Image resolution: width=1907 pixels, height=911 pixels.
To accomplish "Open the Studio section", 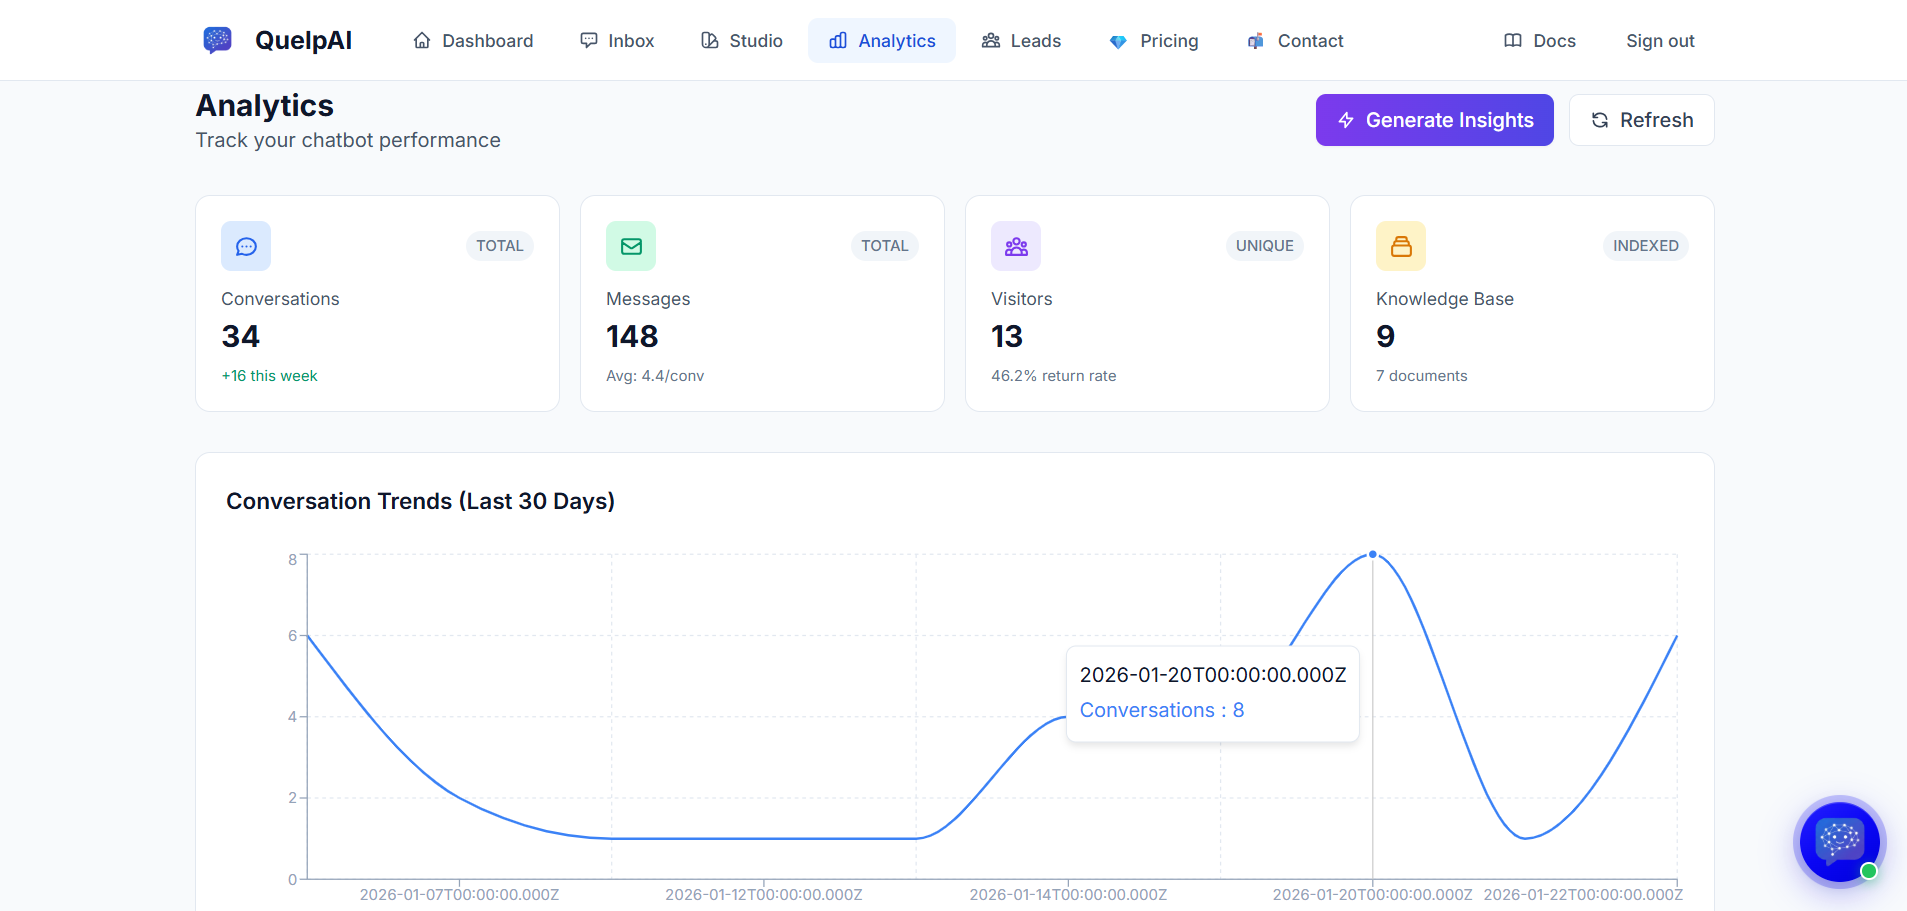I will pos(742,41).
